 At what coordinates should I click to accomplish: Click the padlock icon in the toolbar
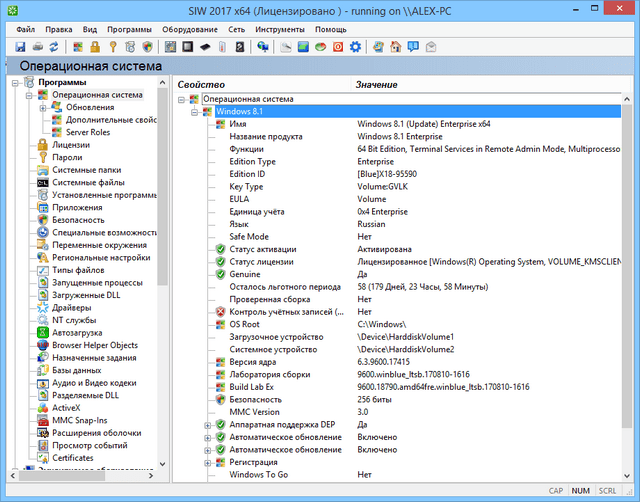click(x=95, y=46)
